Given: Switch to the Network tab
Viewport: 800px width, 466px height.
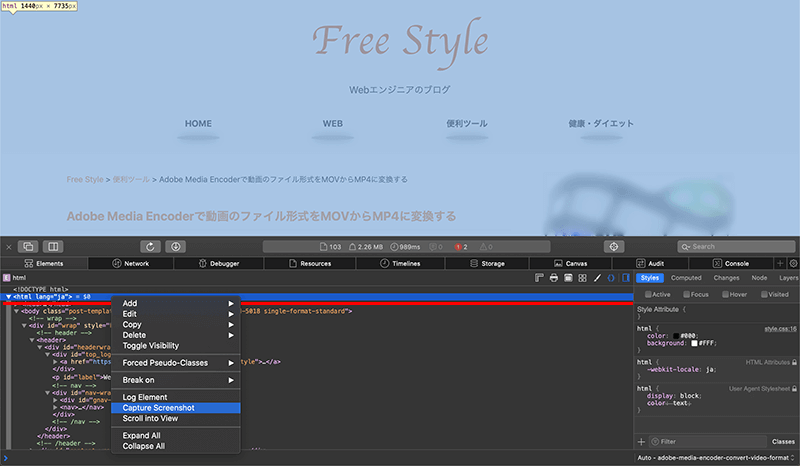Looking at the screenshot, I should 131,263.
